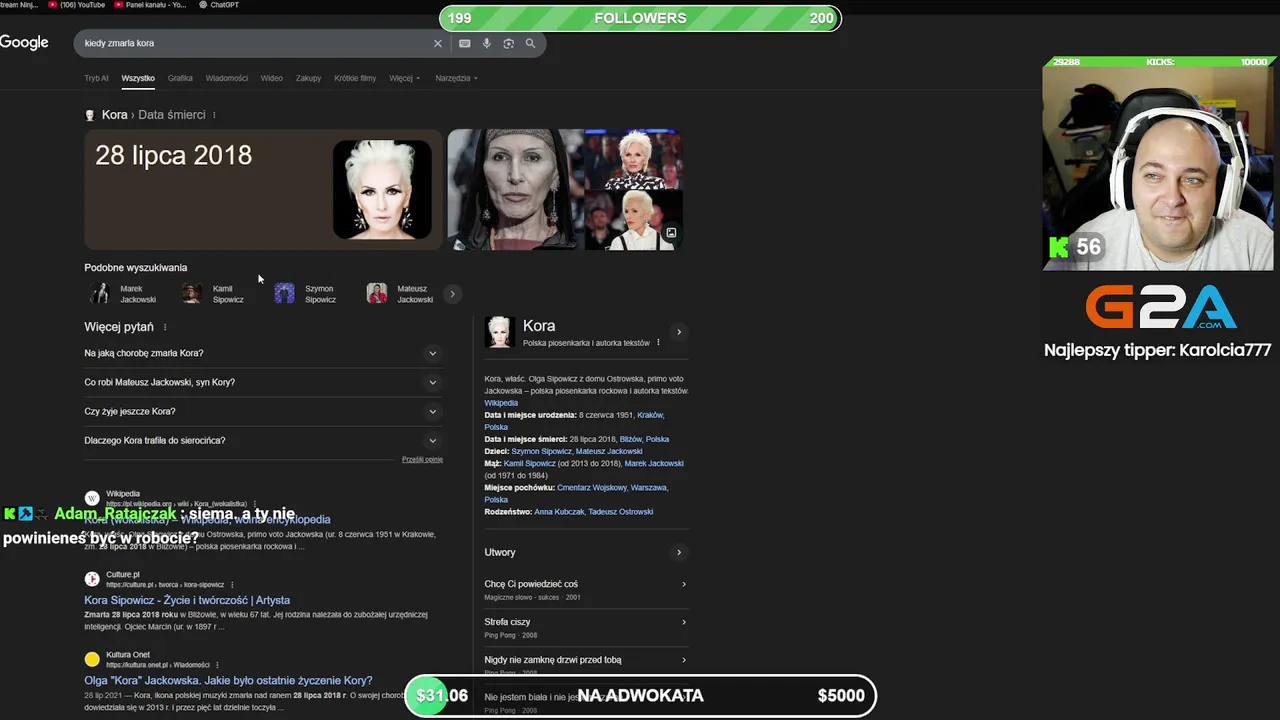Click the 28 lipca 2018 date answer
The height and width of the screenshot is (720, 1280).
click(173, 156)
